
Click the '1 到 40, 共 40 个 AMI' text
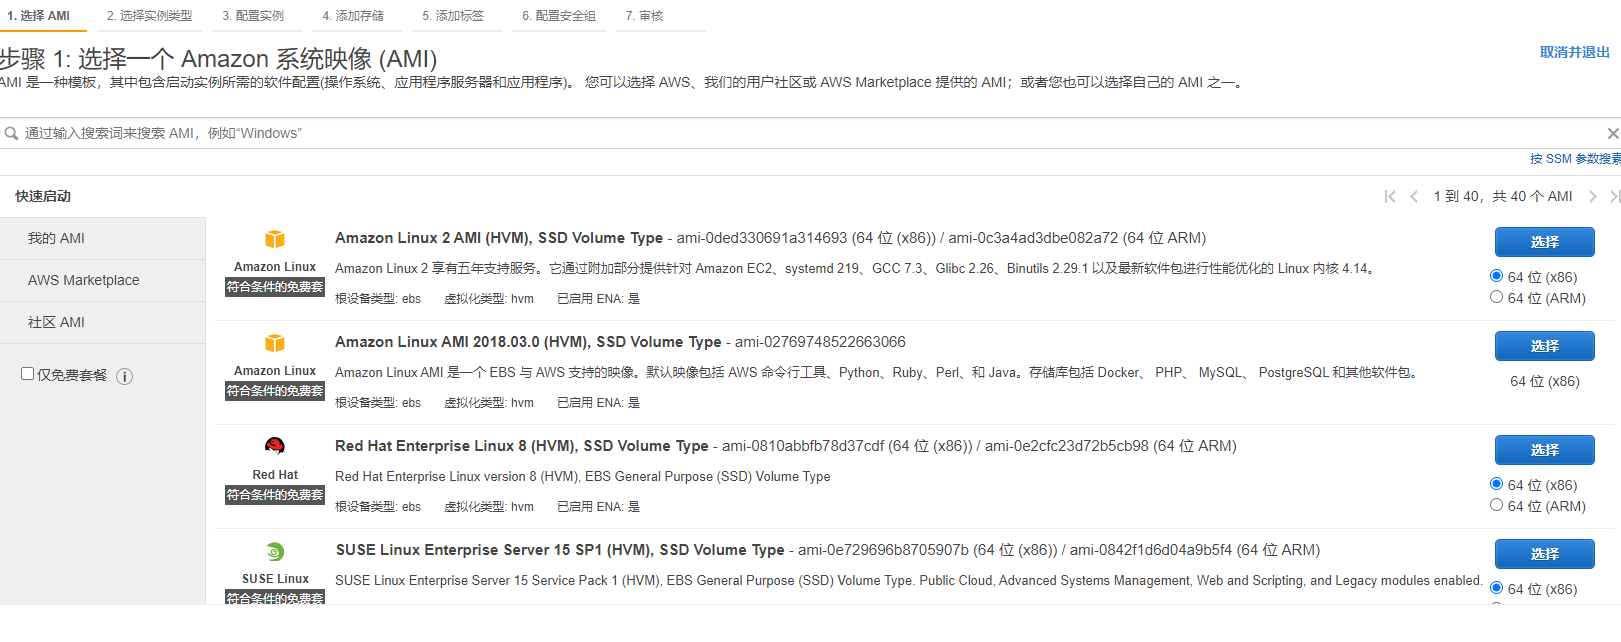pos(1503,197)
